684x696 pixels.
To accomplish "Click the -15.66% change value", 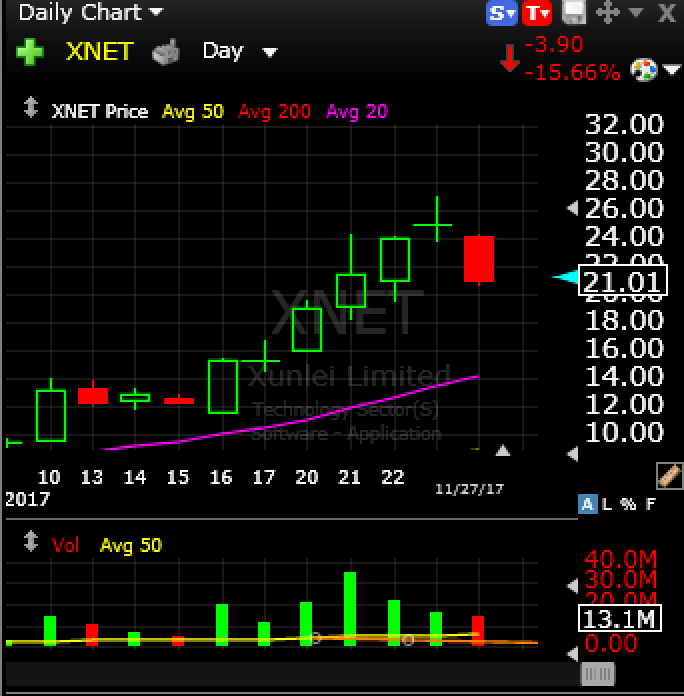I will [573, 72].
